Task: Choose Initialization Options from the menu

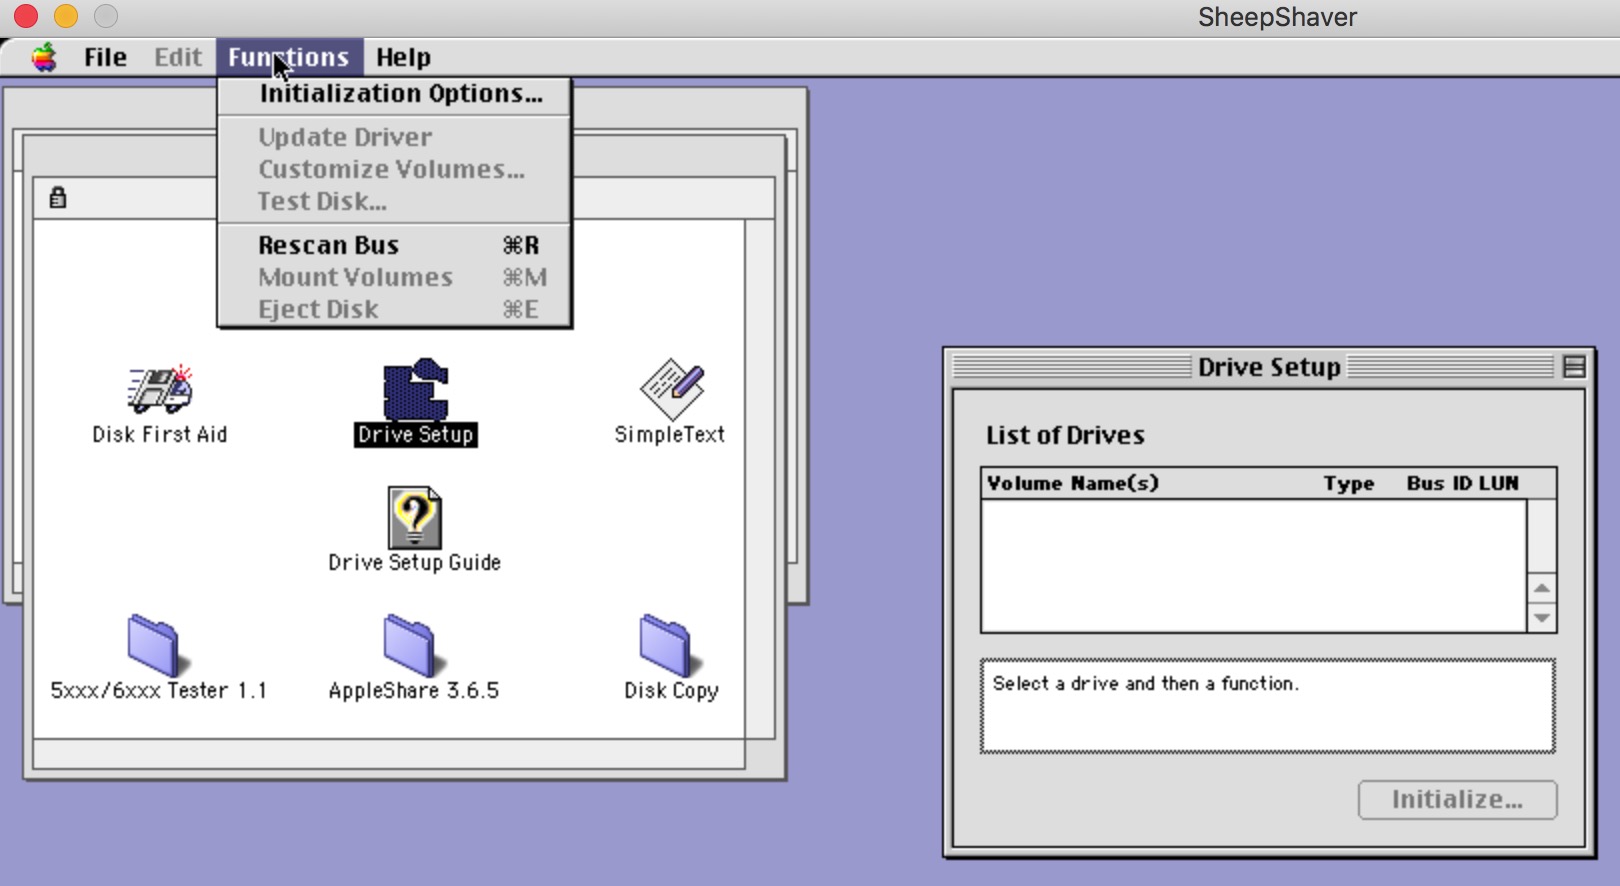Action: coord(395,94)
